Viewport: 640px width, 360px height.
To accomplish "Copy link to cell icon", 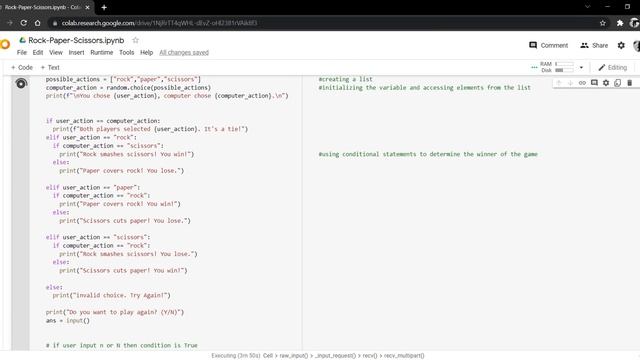I will (582, 83).
